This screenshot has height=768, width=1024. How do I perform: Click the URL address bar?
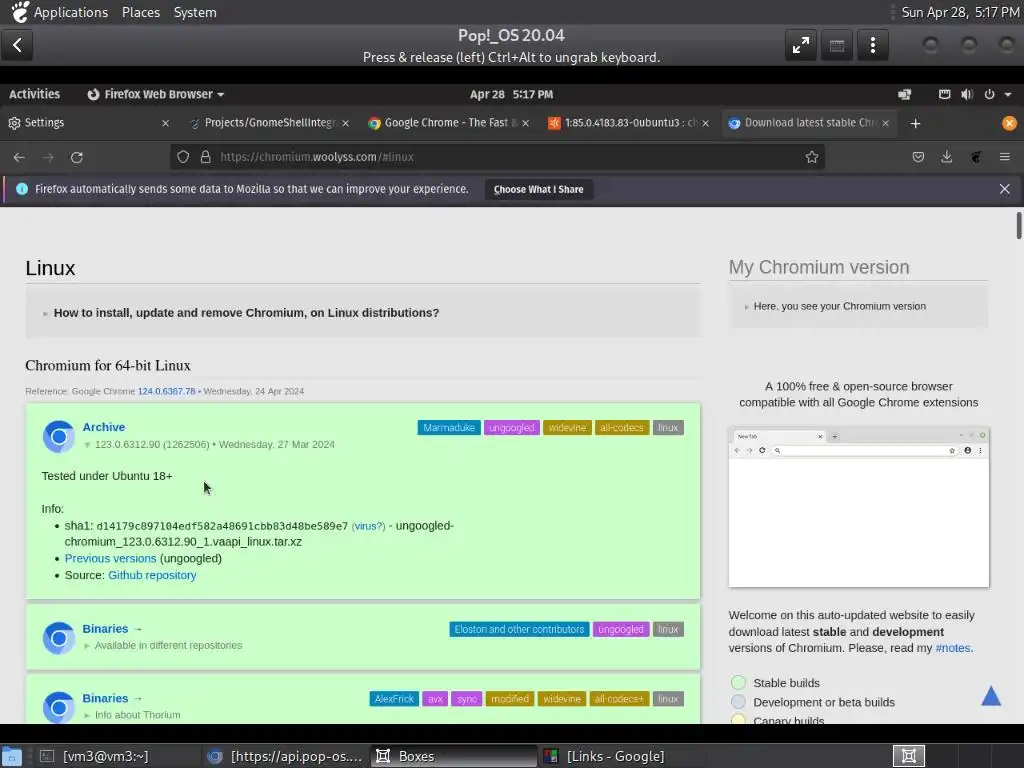496,157
